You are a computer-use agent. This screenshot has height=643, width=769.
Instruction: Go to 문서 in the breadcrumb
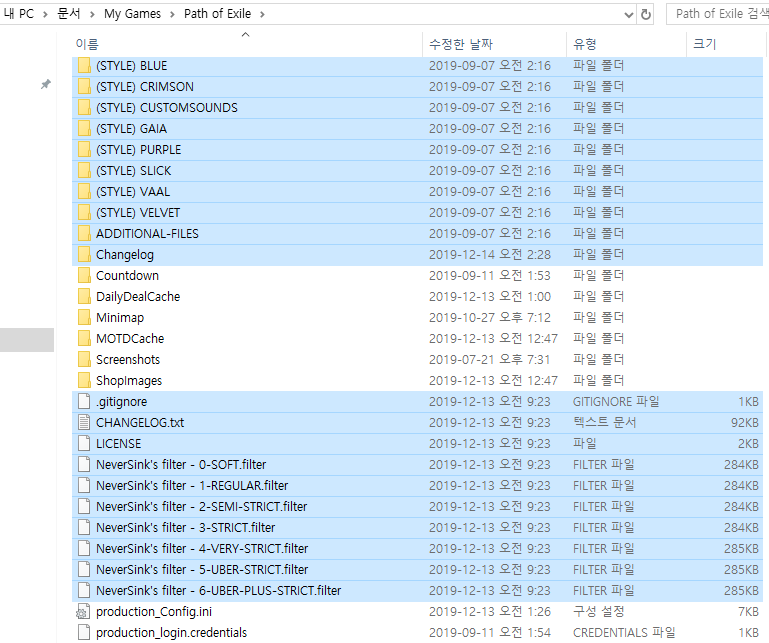[69, 14]
